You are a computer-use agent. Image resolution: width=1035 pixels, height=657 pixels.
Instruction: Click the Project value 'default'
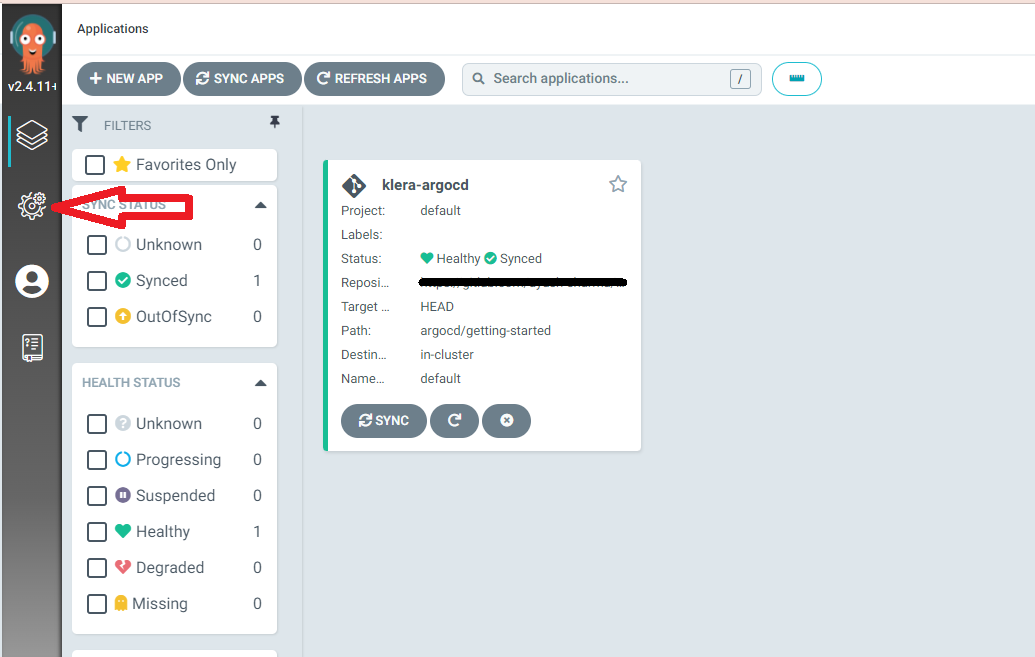coord(440,211)
